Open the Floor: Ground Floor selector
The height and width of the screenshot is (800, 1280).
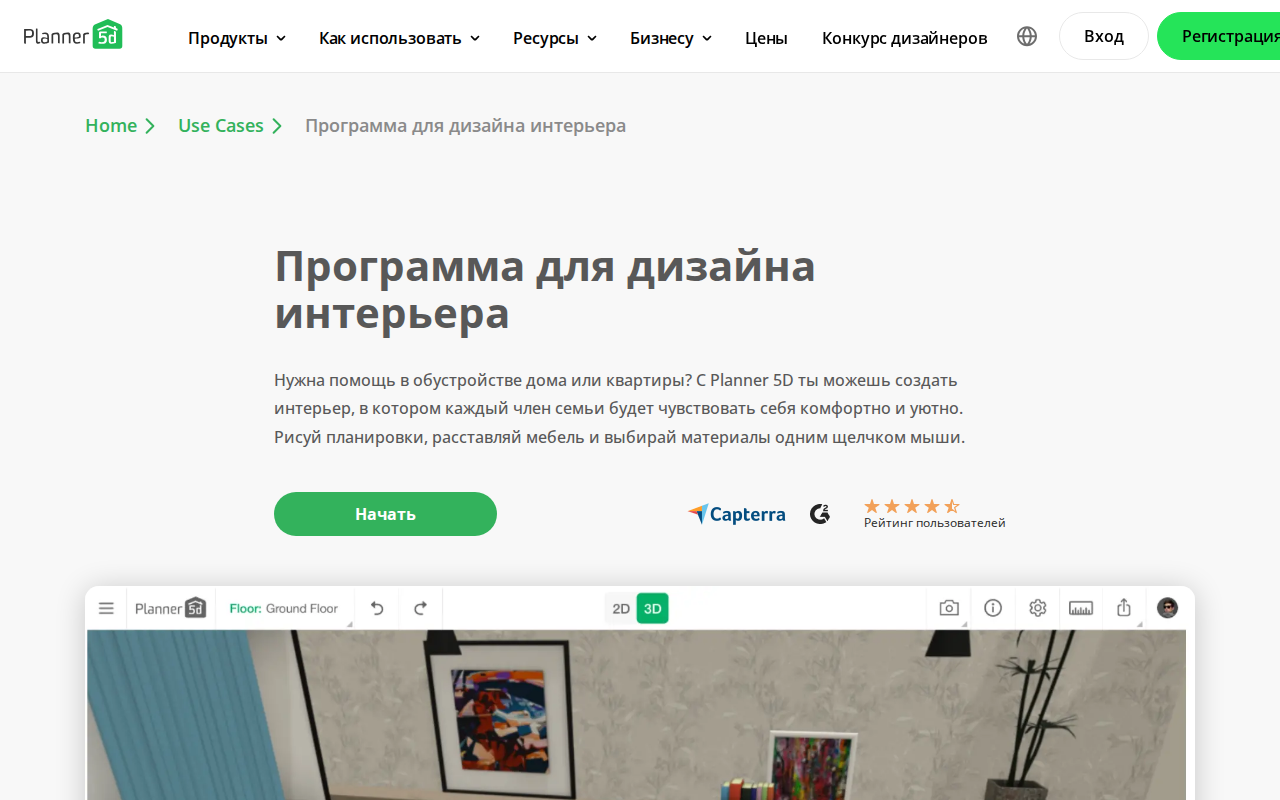pyautogui.click(x=284, y=608)
